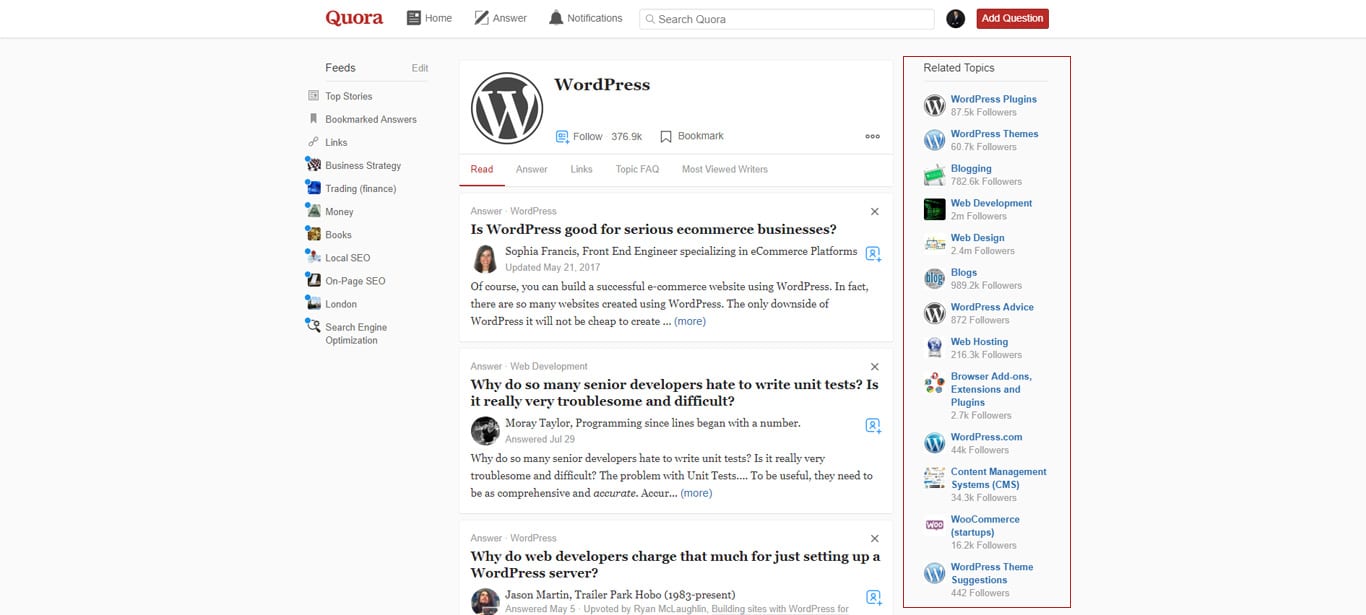Image resolution: width=1366 pixels, height=615 pixels.
Task: Open the Topic FAQ tab
Action: [x=637, y=169]
